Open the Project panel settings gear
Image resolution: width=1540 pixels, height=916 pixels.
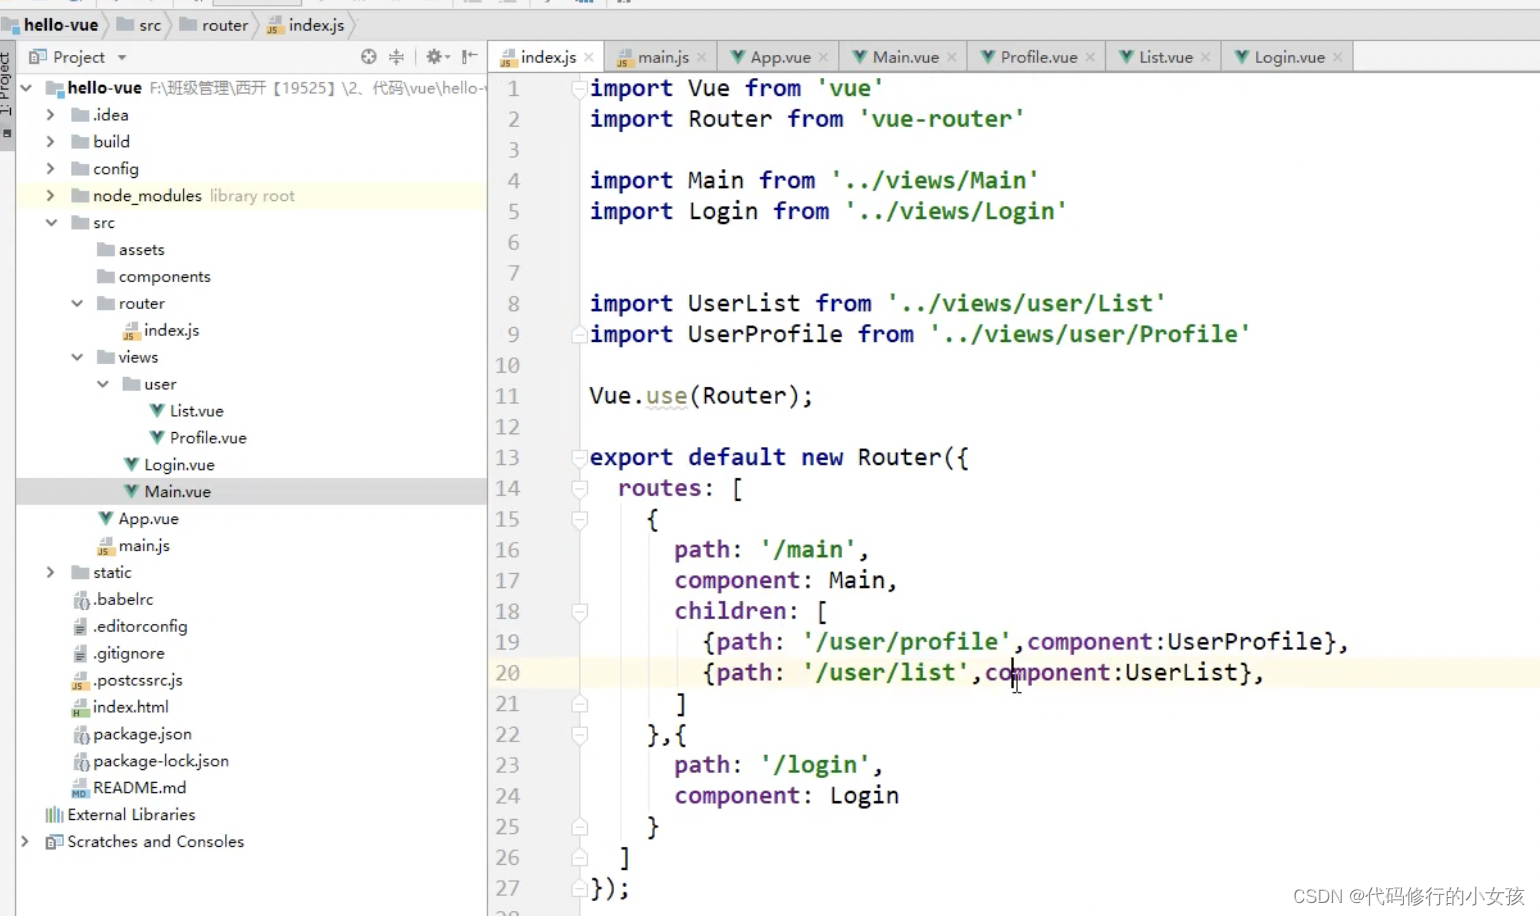(x=435, y=57)
